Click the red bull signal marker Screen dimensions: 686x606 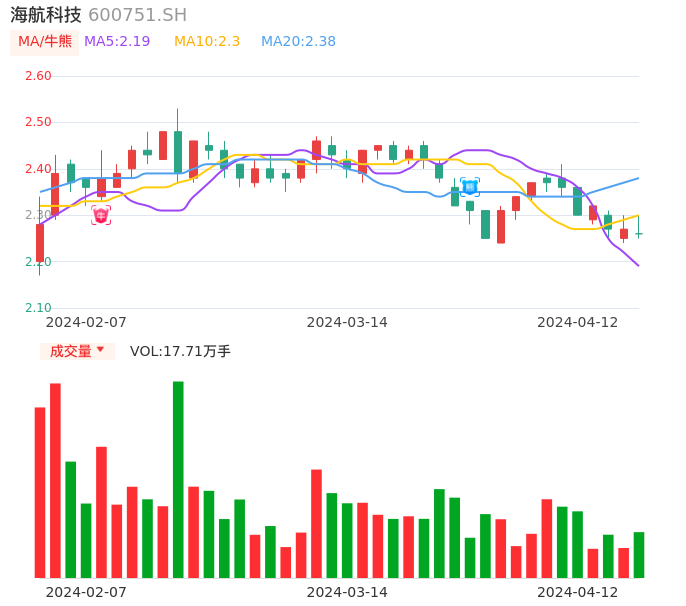tap(101, 215)
